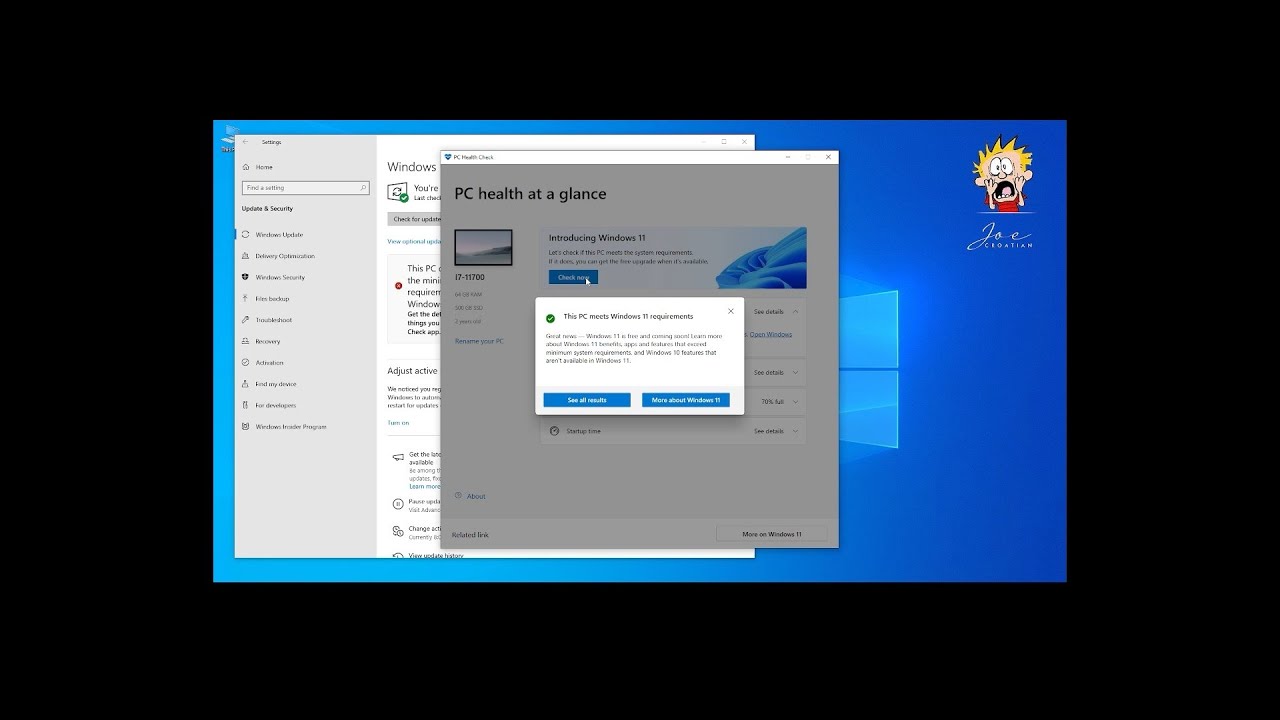The width and height of the screenshot is (1280, 720).
Task: Click the green check icon in dialog
Action: pos(550,318)
